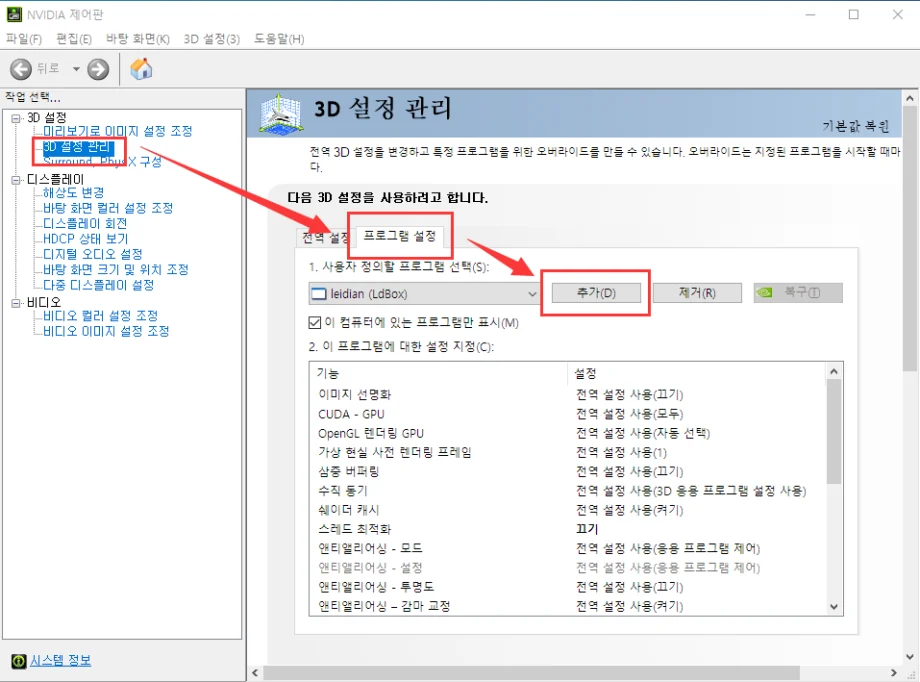
Task: Select Surround, PhysX 구성 item
Action: click(x=102, y=161)
